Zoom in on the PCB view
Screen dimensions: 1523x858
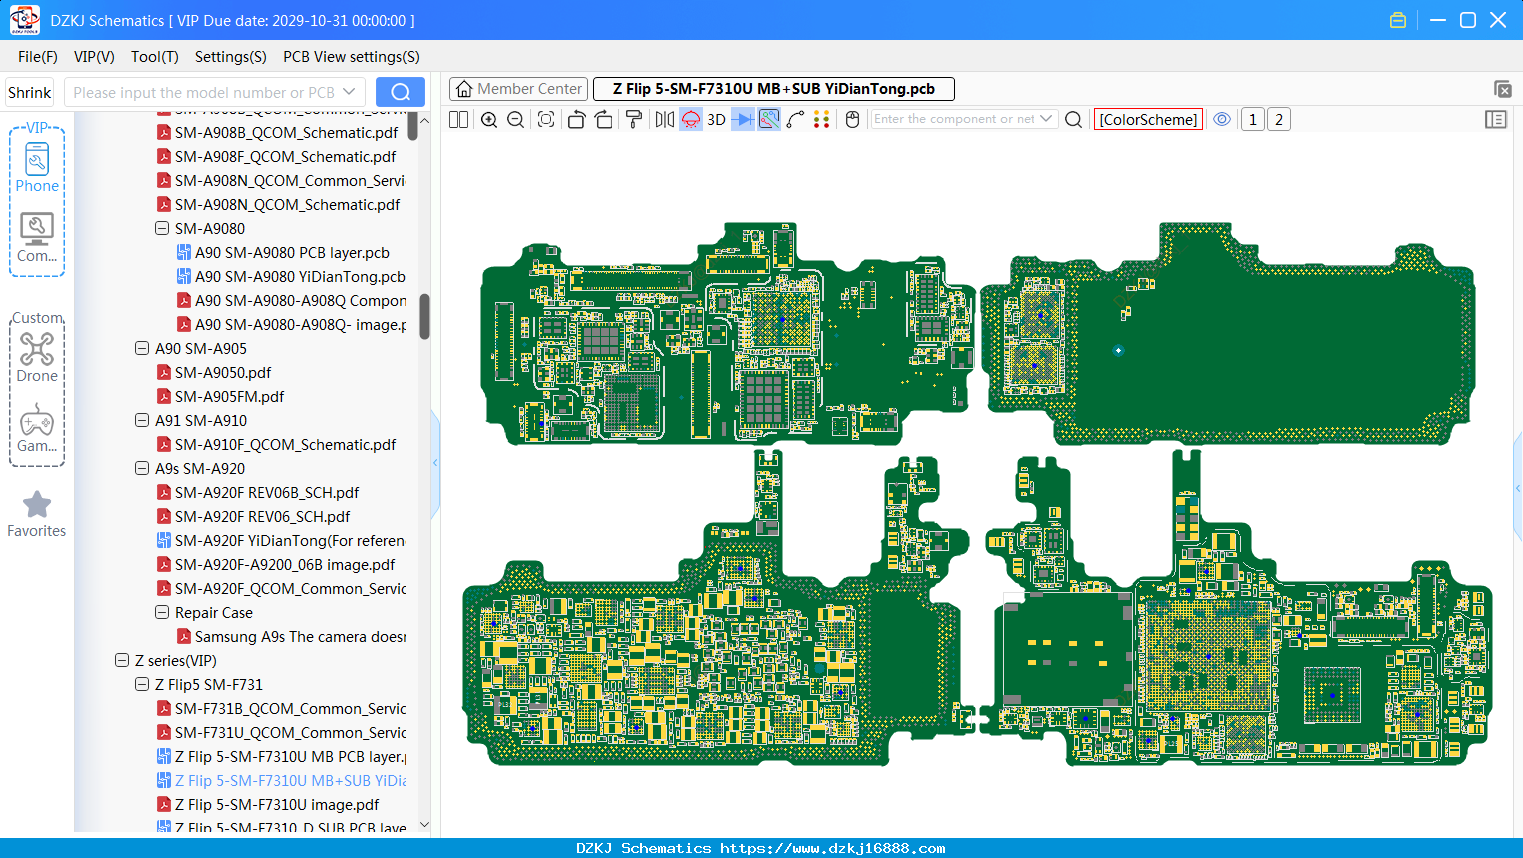coord(489,119)
